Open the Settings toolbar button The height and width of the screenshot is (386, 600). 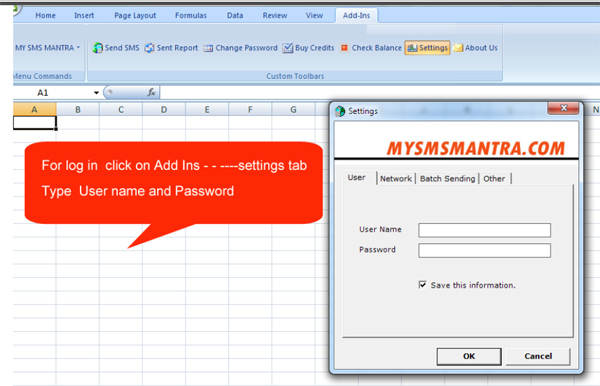(427, 48)
